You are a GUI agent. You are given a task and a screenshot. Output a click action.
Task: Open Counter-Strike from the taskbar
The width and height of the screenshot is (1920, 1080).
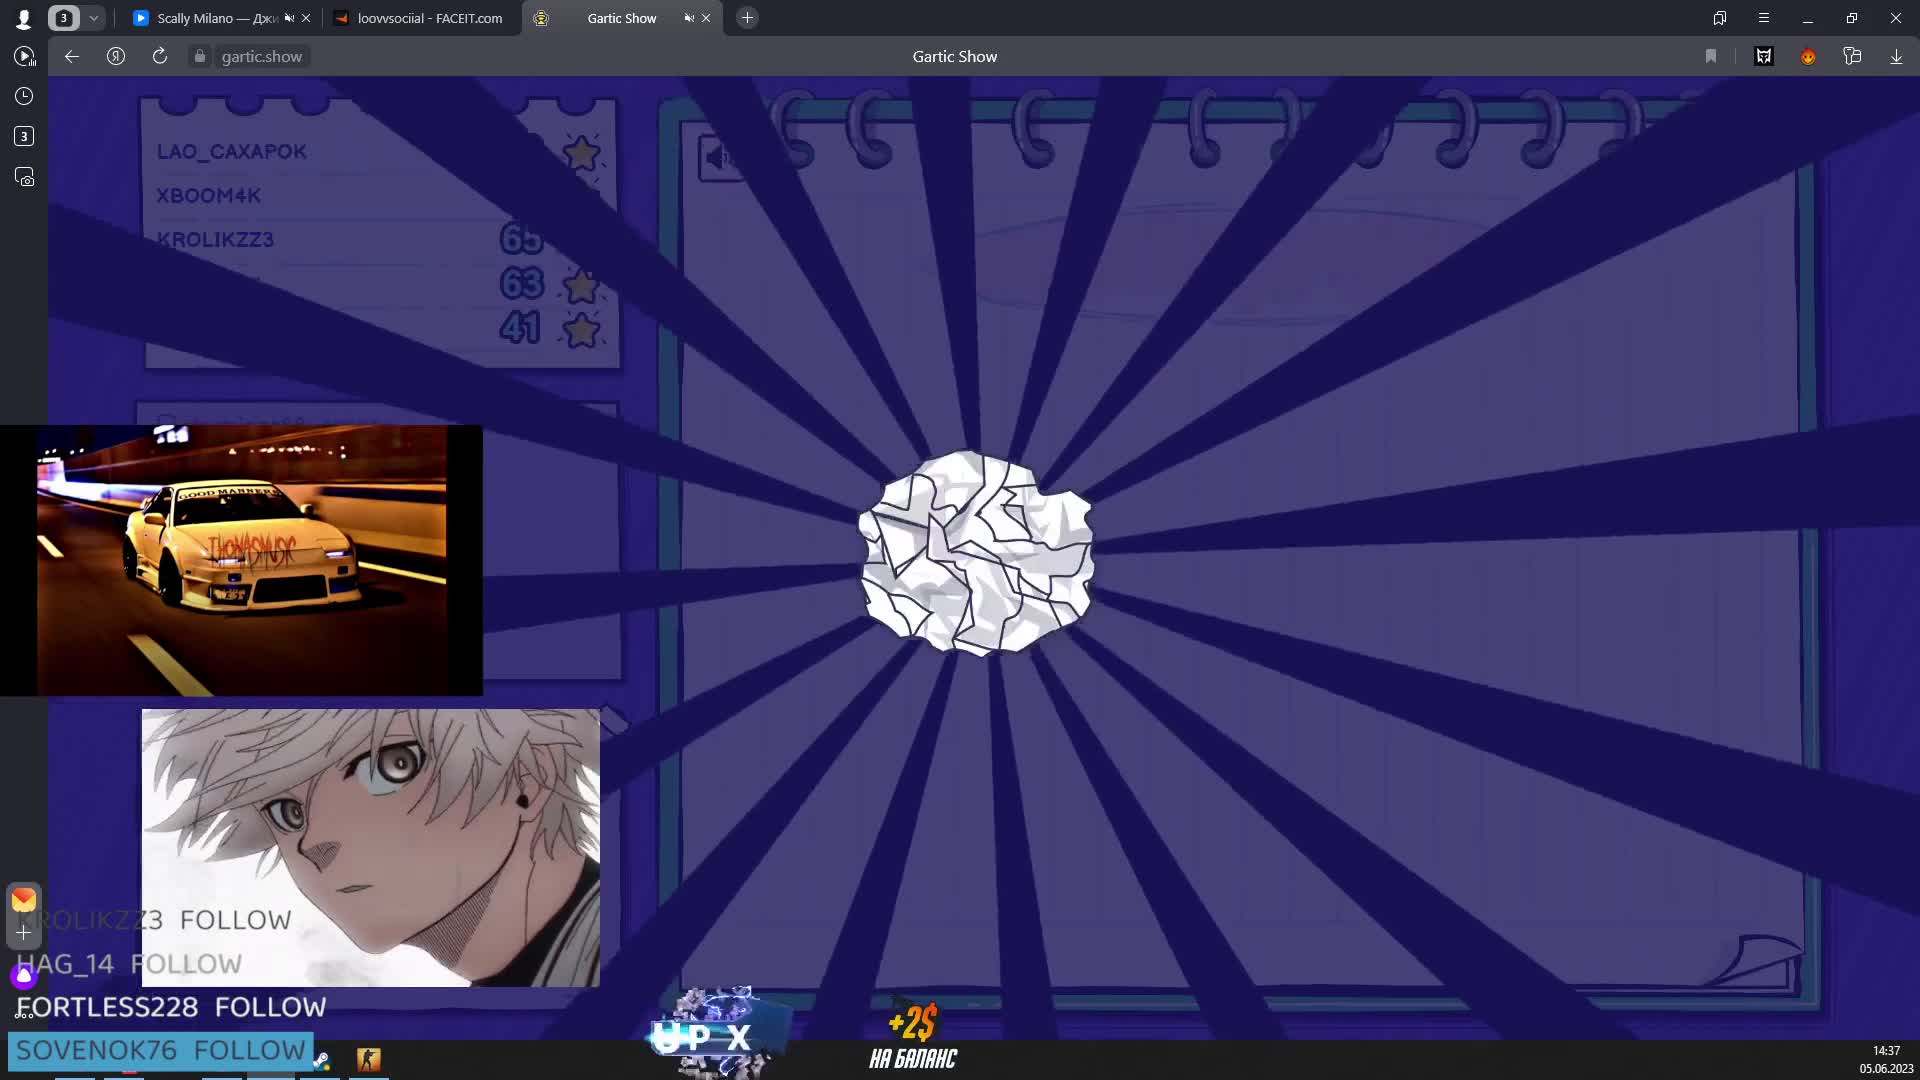click(x=369, y=1059)
